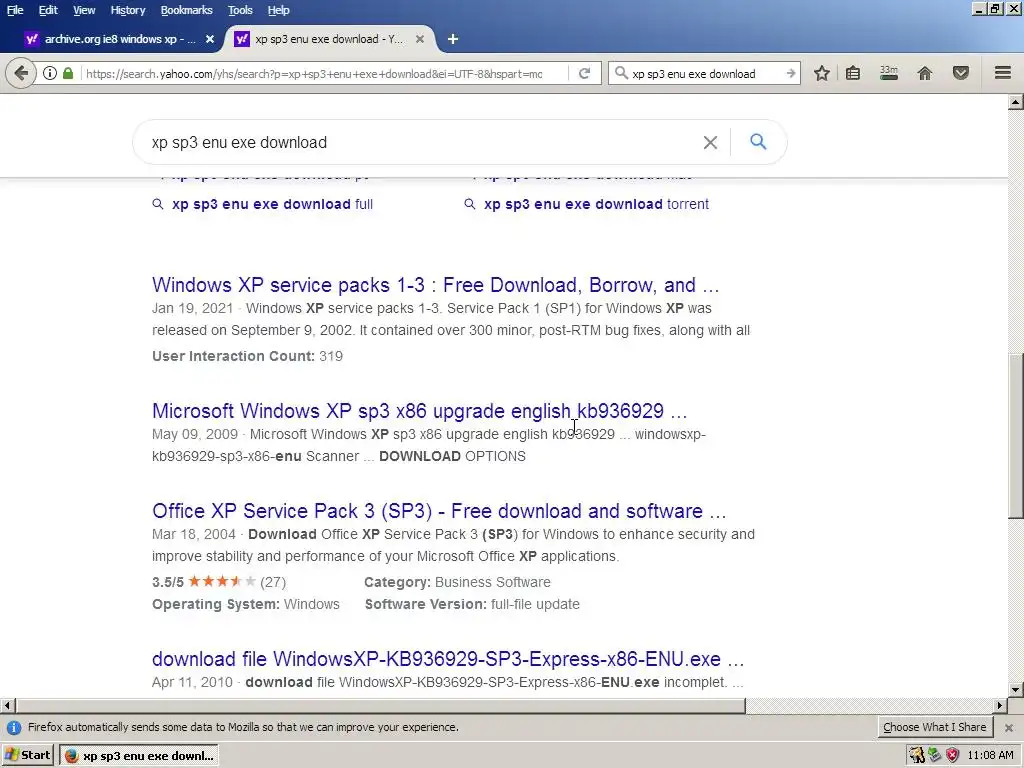The height and width of the screenshot is (768, 1024).
Task: Clear Yahoo search field with X
Action: pyautogui.click(x=711, y=142)
